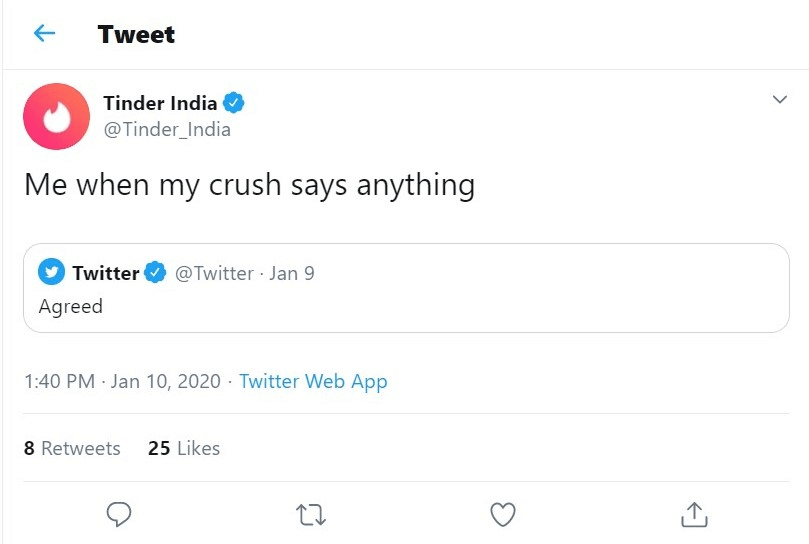809x544 pixels.
Task: Open the quoted tweet saying Agreed
Action: click(406, 288)
